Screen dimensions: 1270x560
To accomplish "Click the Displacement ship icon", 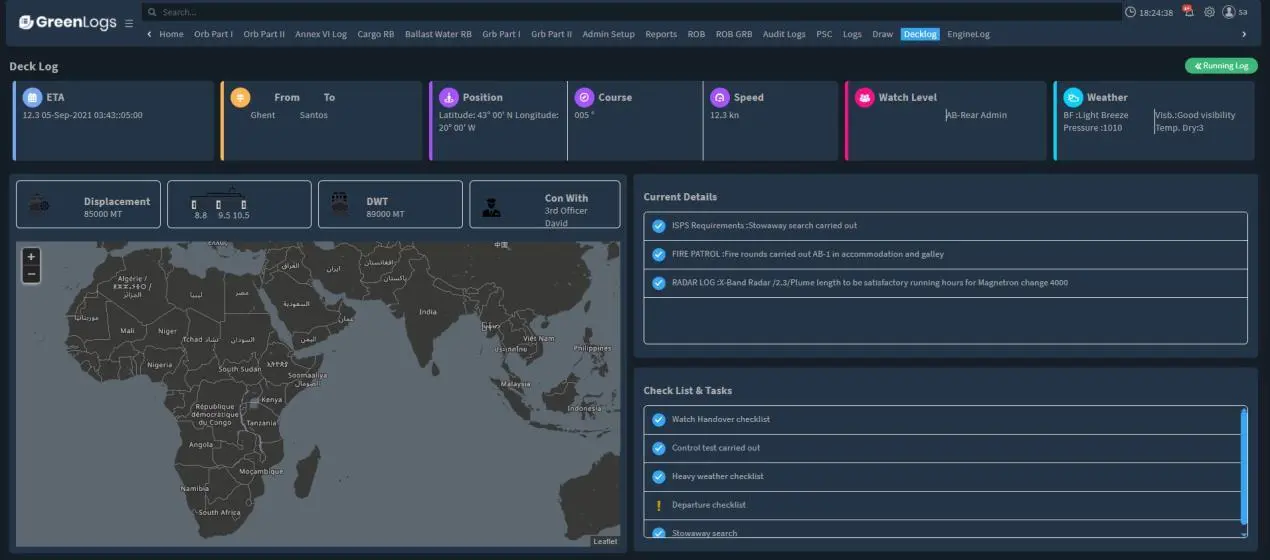I will 40,205.
